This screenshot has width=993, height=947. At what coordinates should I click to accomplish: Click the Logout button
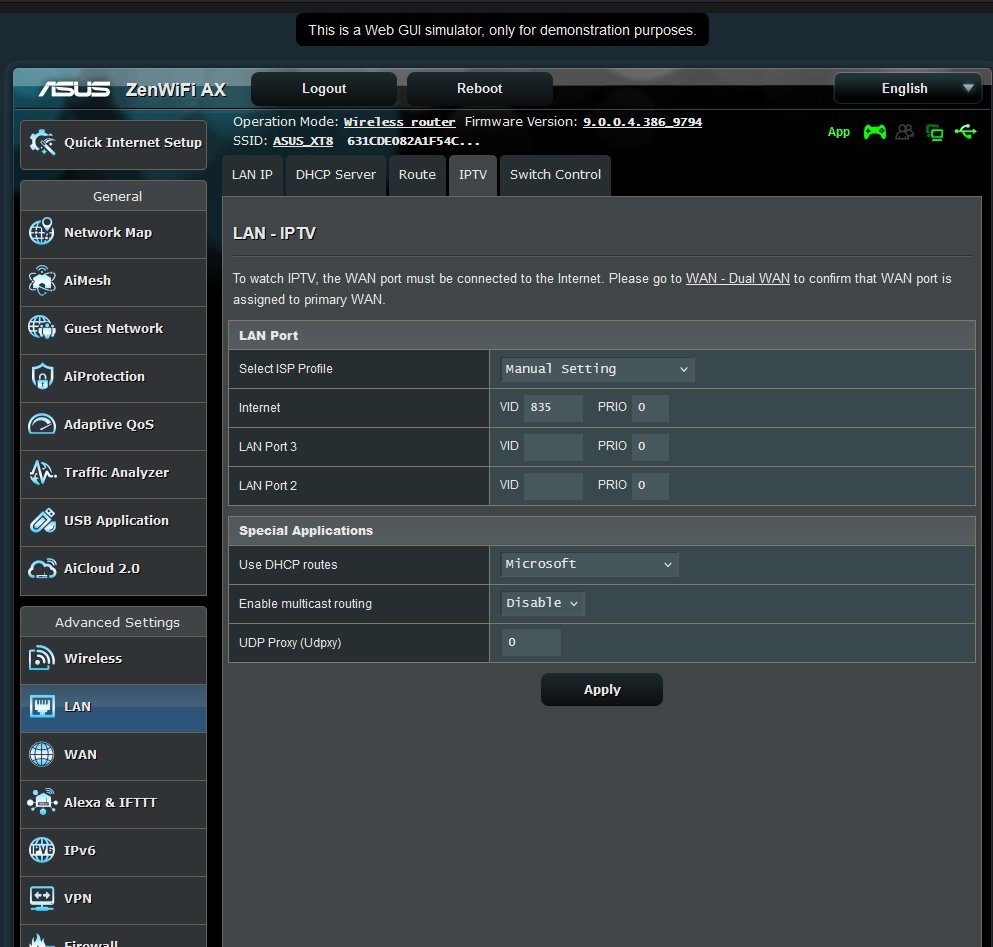[324, 89]
